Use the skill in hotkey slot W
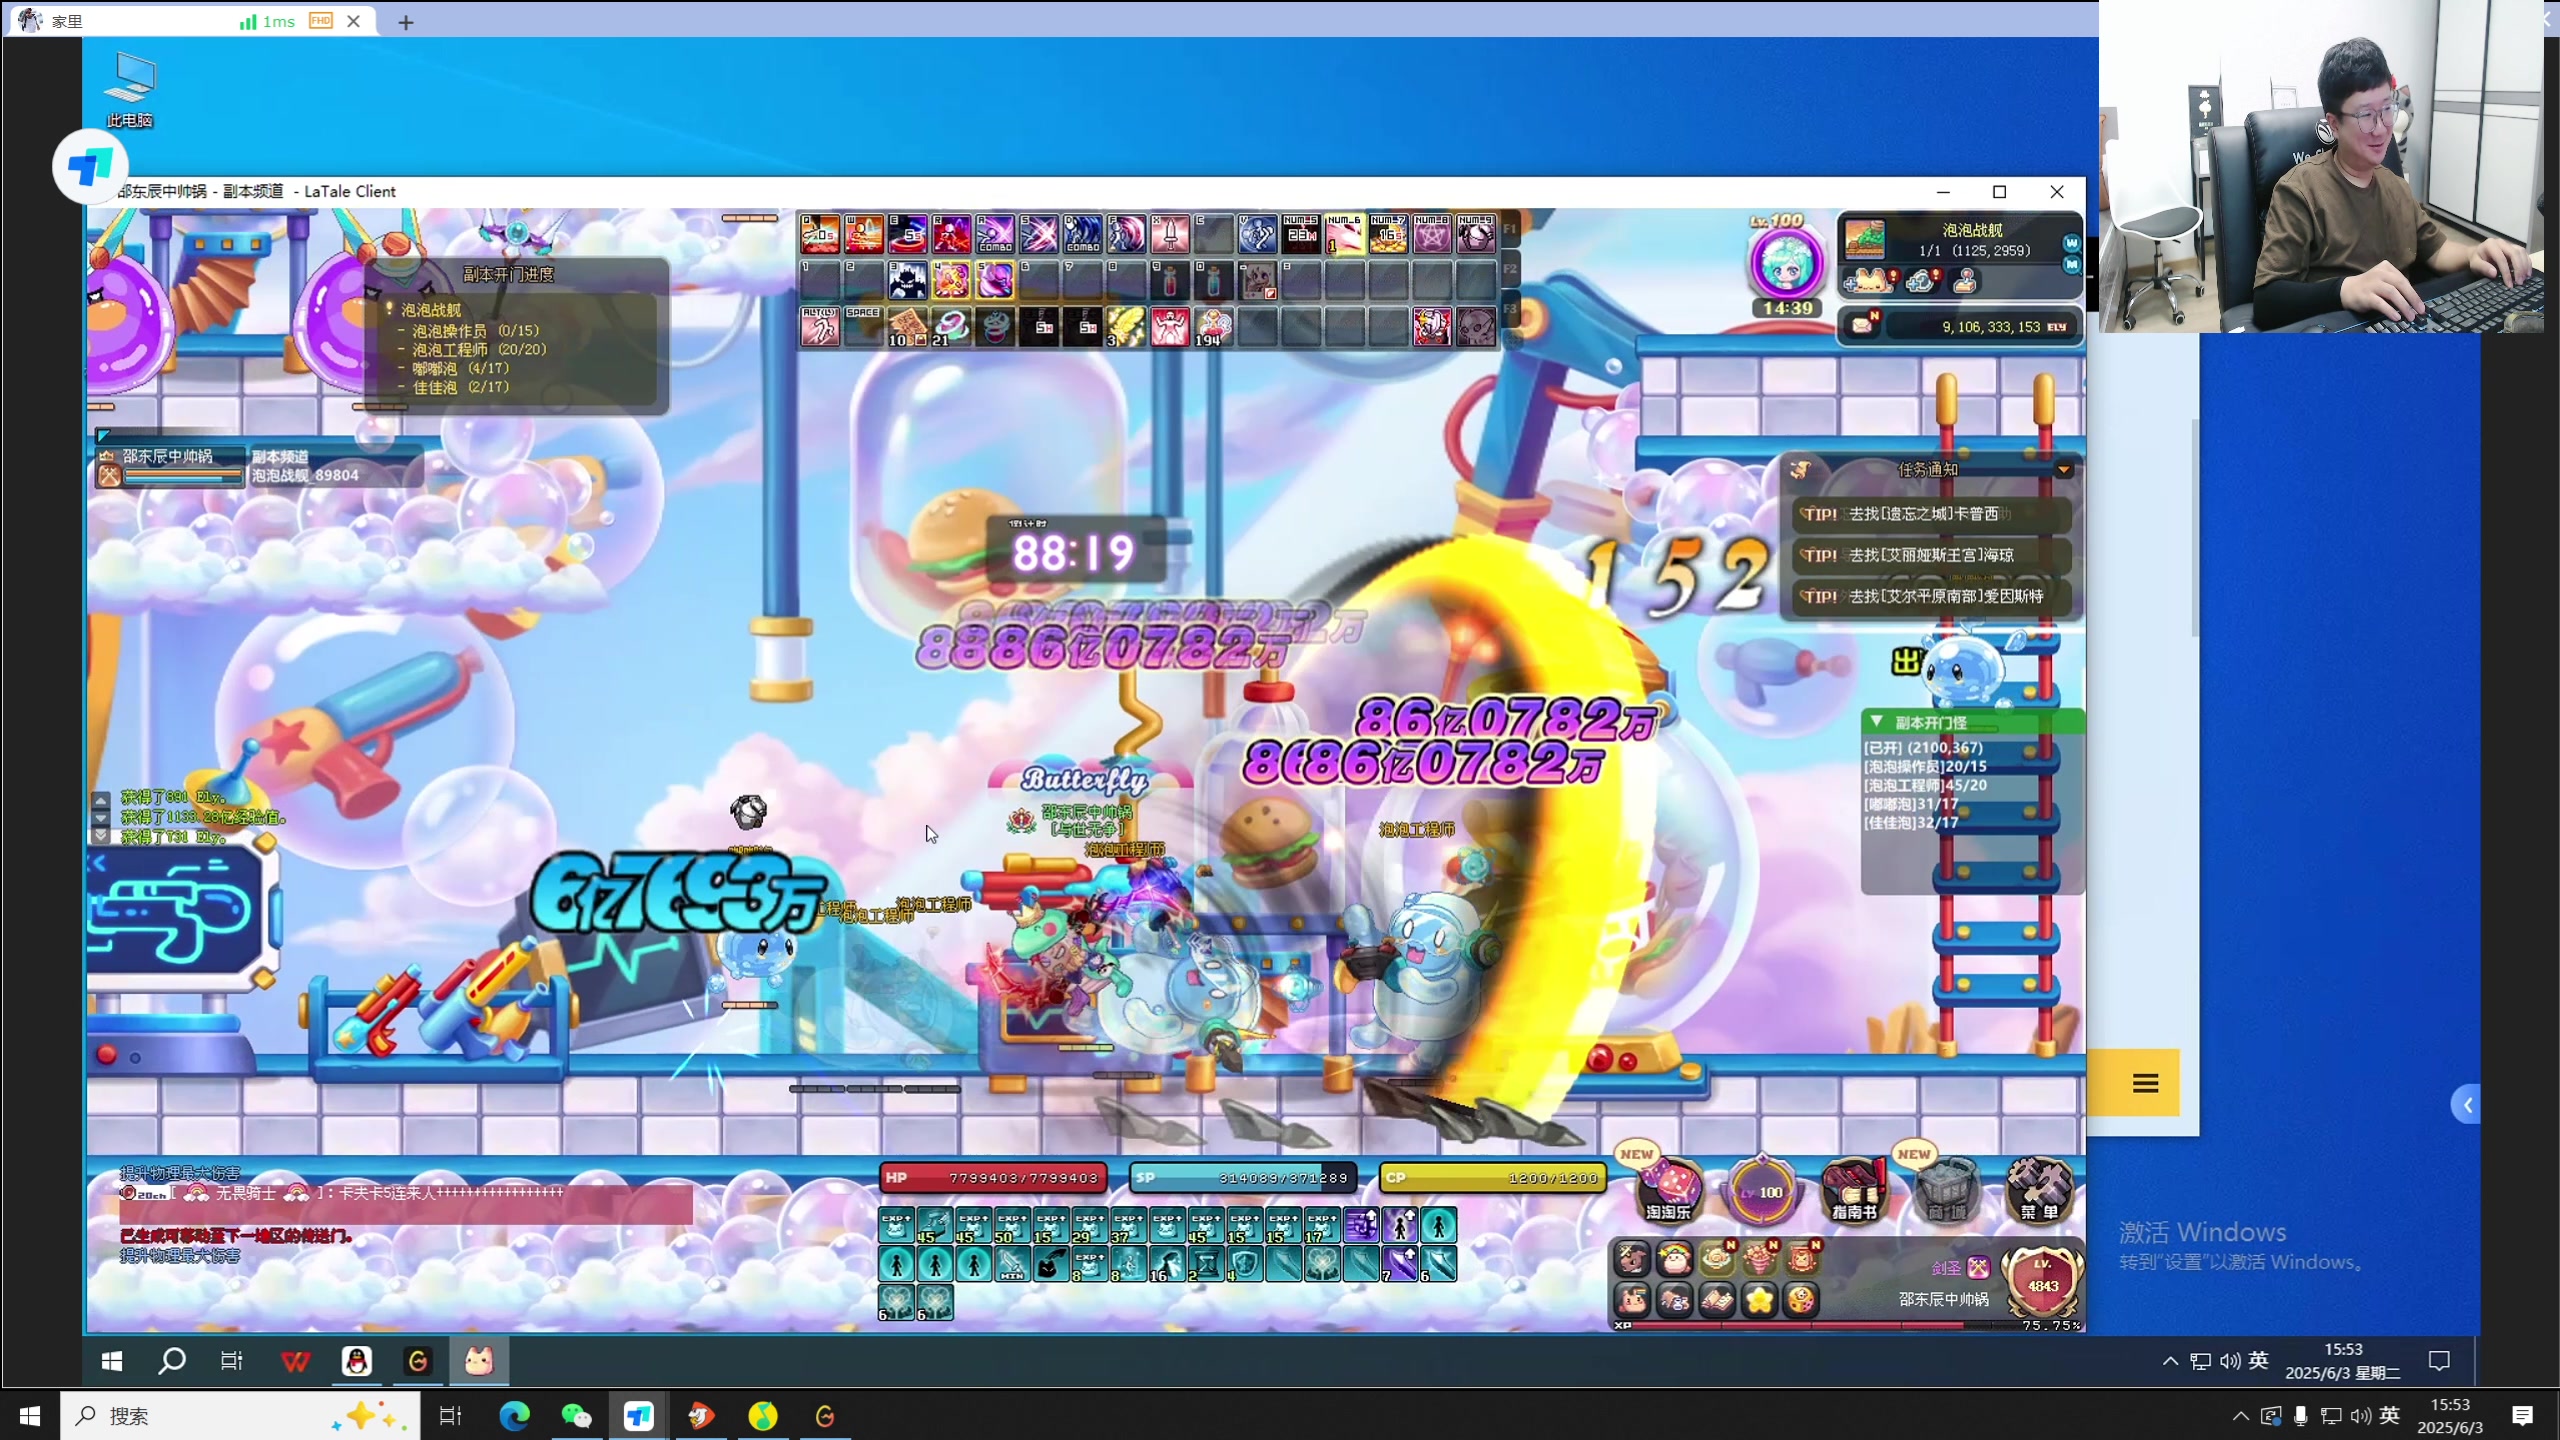This screenshot has width=2560, height=1440. pos(864,235)
